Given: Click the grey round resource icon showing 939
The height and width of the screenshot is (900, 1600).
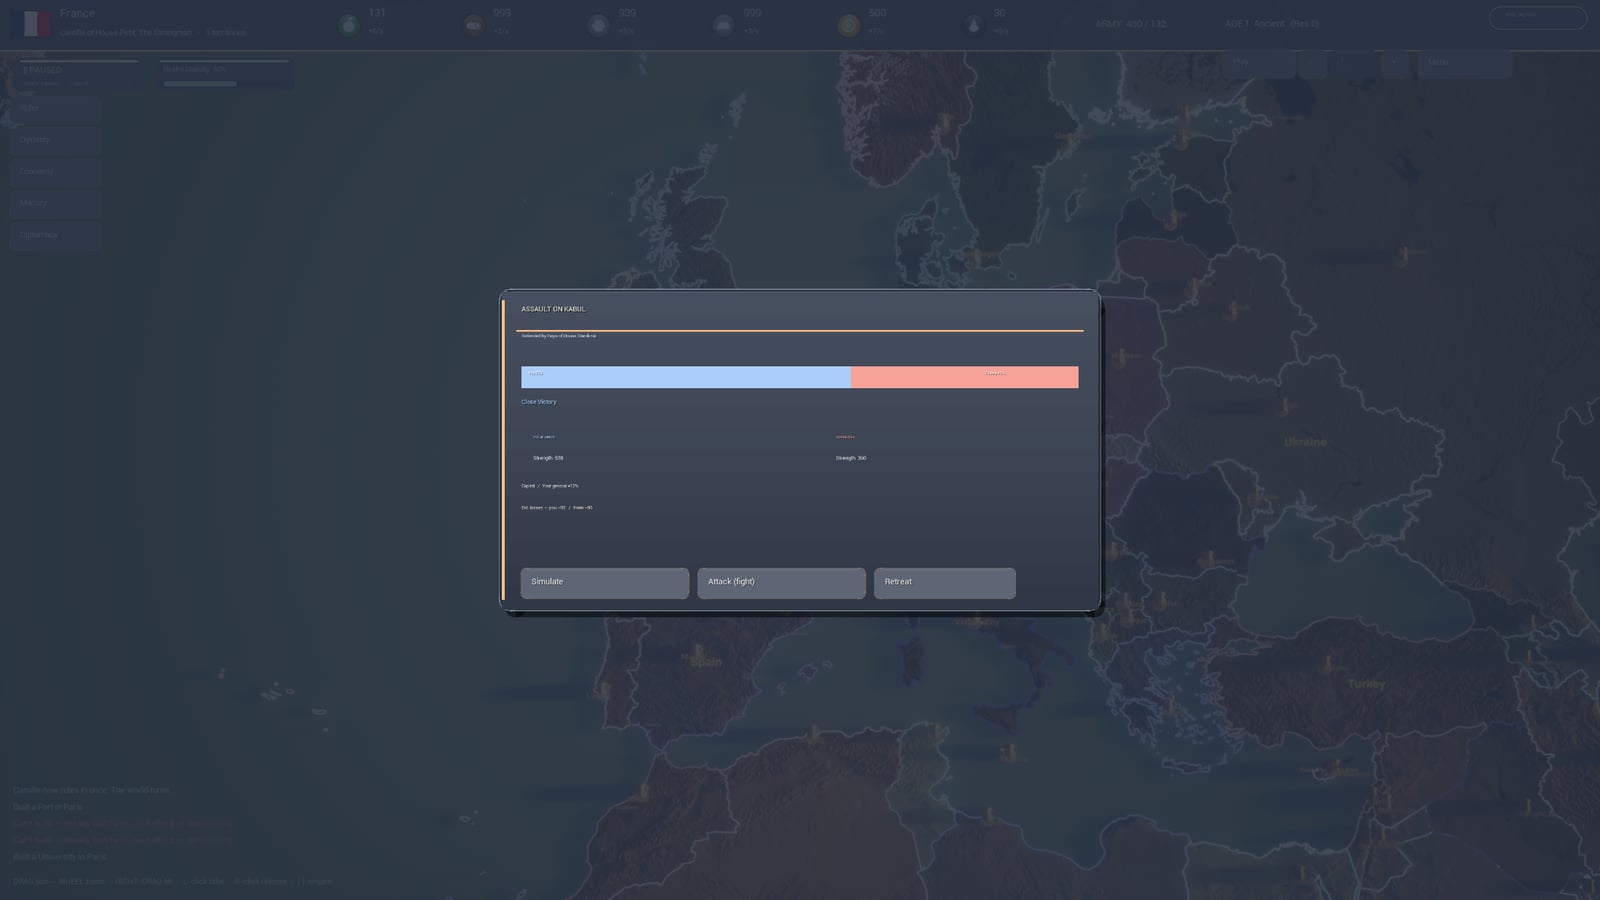Looking at the screenshot, I should 598,25.
